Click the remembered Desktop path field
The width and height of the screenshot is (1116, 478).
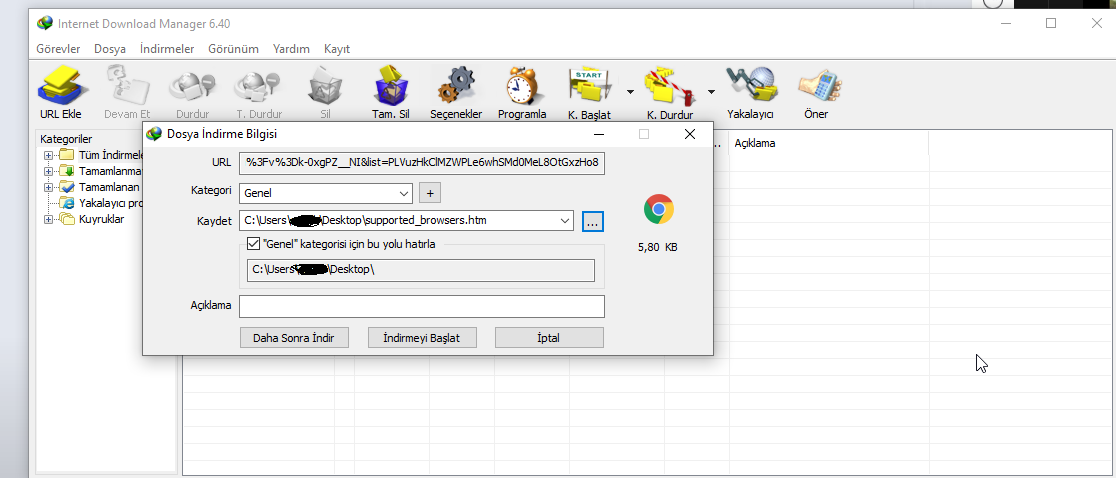pos(421,270)
